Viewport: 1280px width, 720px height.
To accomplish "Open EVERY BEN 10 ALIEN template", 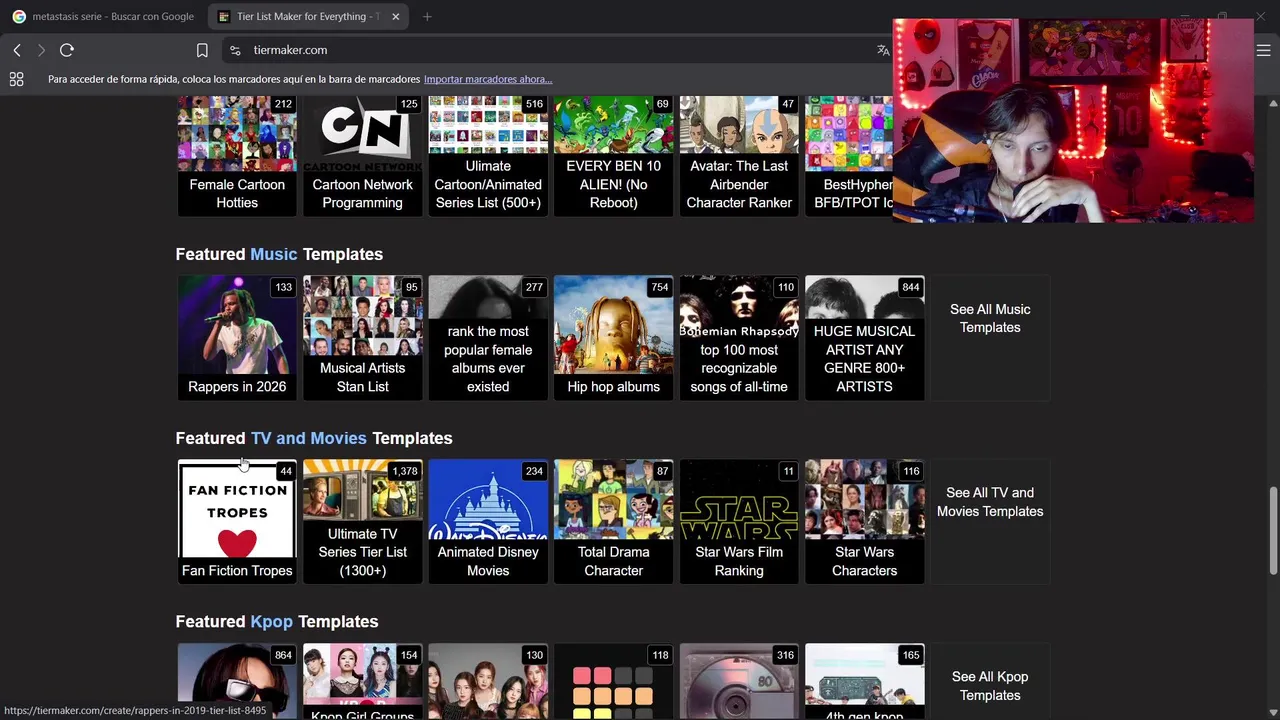I will click(614, 156).
